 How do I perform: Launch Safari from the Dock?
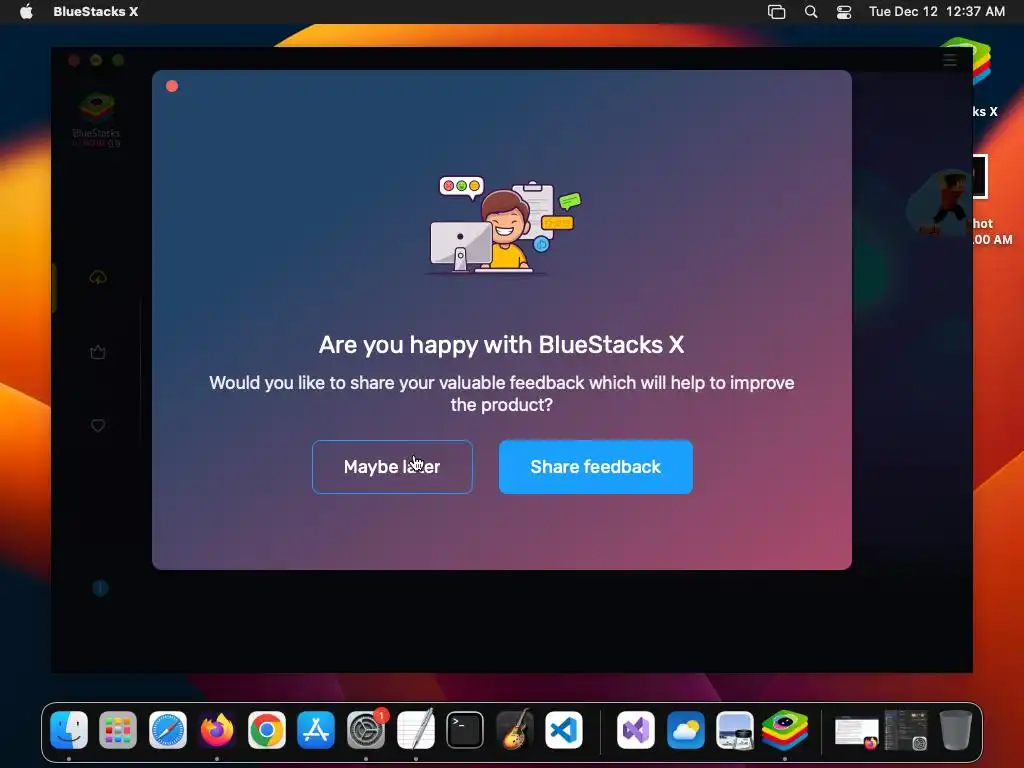coord(168,729)
